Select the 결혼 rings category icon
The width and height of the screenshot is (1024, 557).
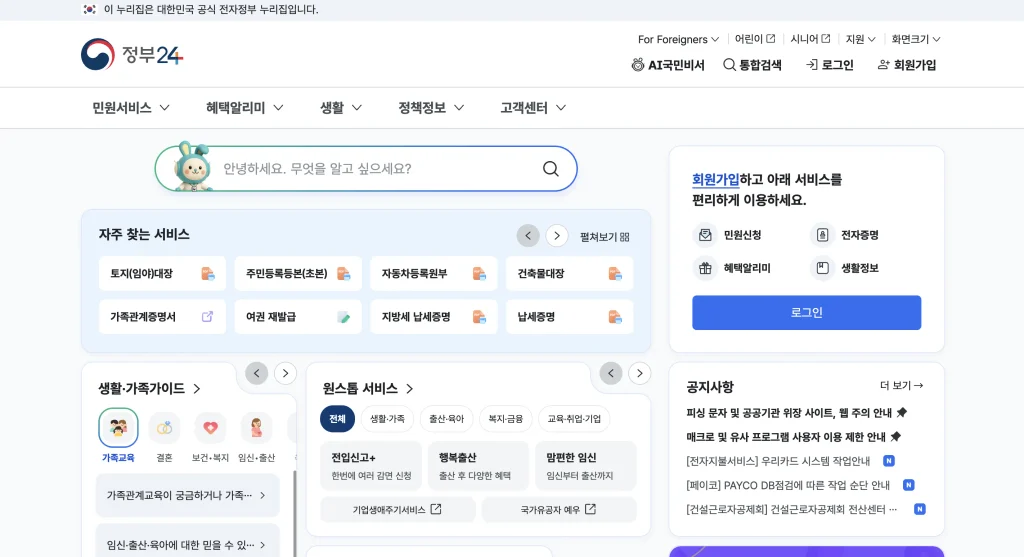[x=165, y=428]
